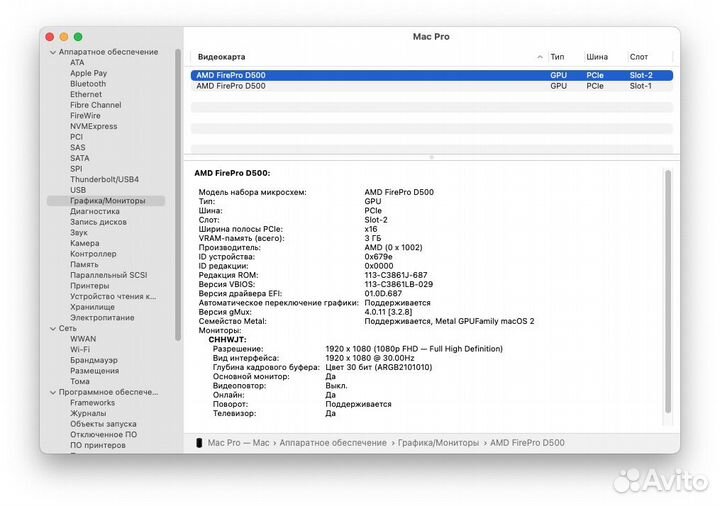Open Устройство чтения к... entry

[113, 296]
